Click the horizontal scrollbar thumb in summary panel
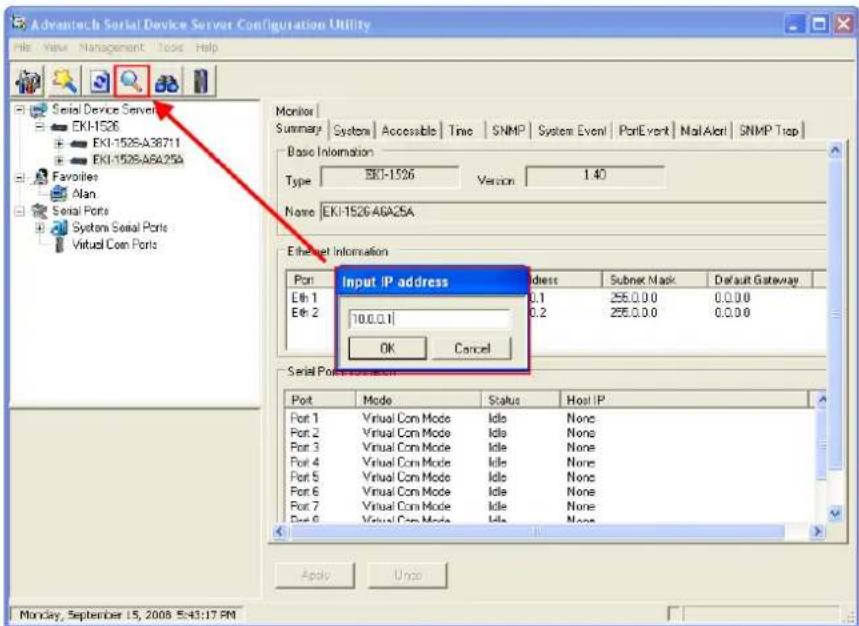 point(537,531)
